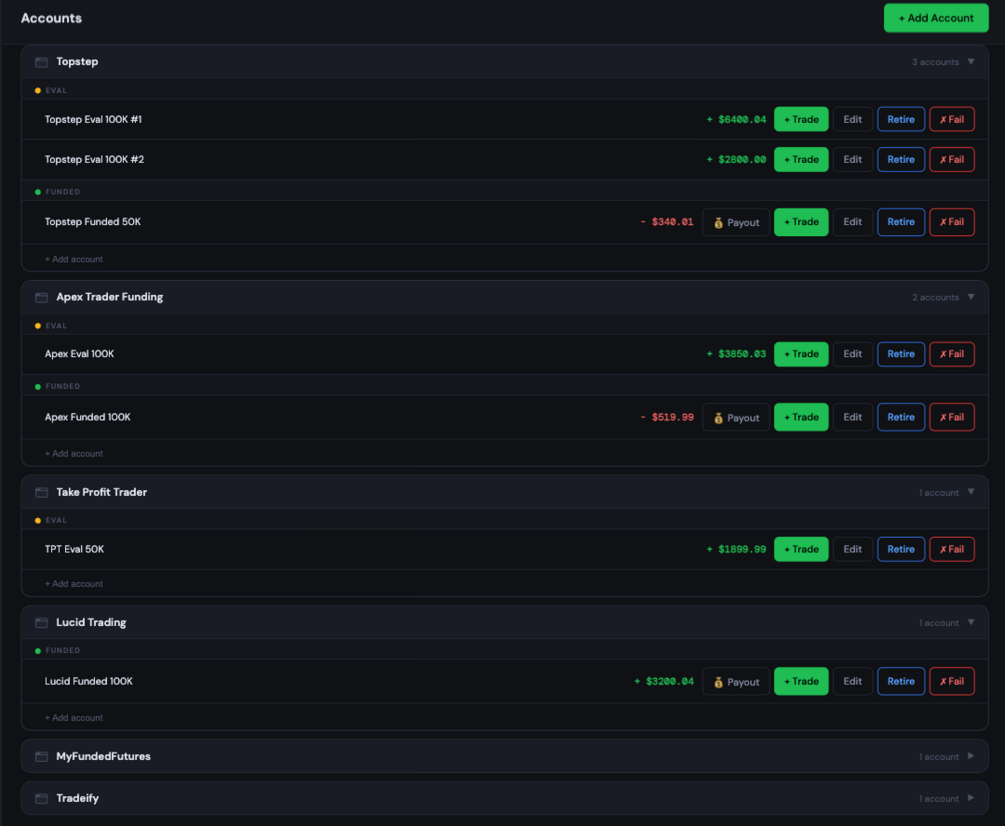
Task: Collapse the Apex Trader Funding group
Action: [x=971, y=297]
